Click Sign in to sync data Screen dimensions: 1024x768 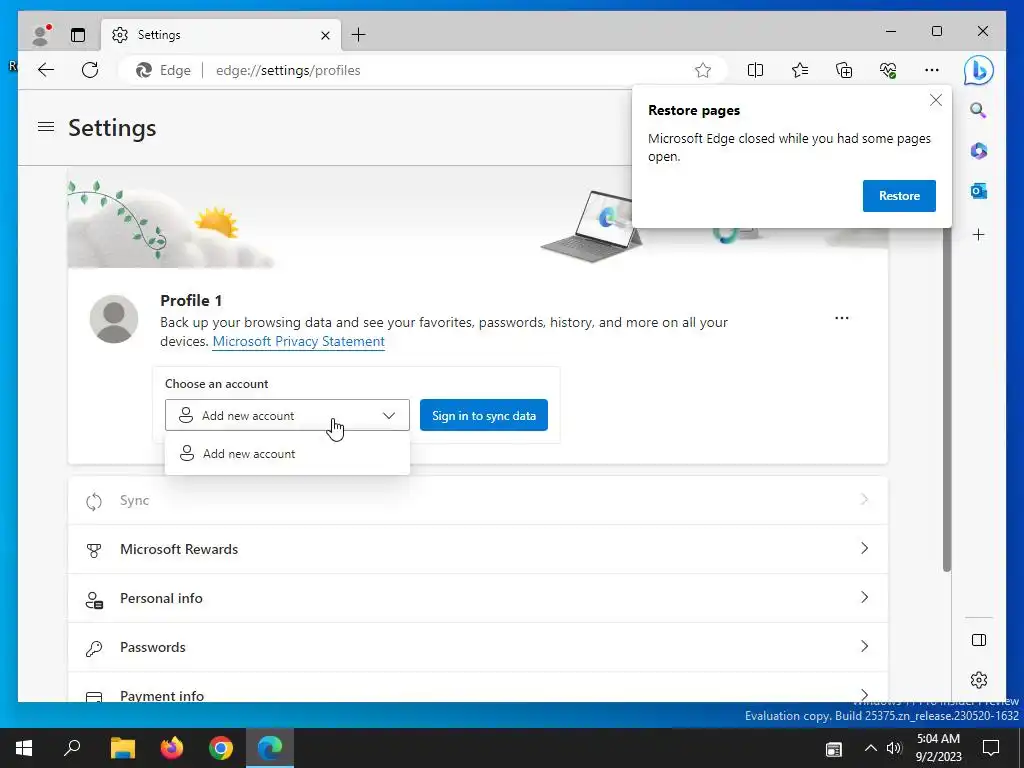pos(483,415)
